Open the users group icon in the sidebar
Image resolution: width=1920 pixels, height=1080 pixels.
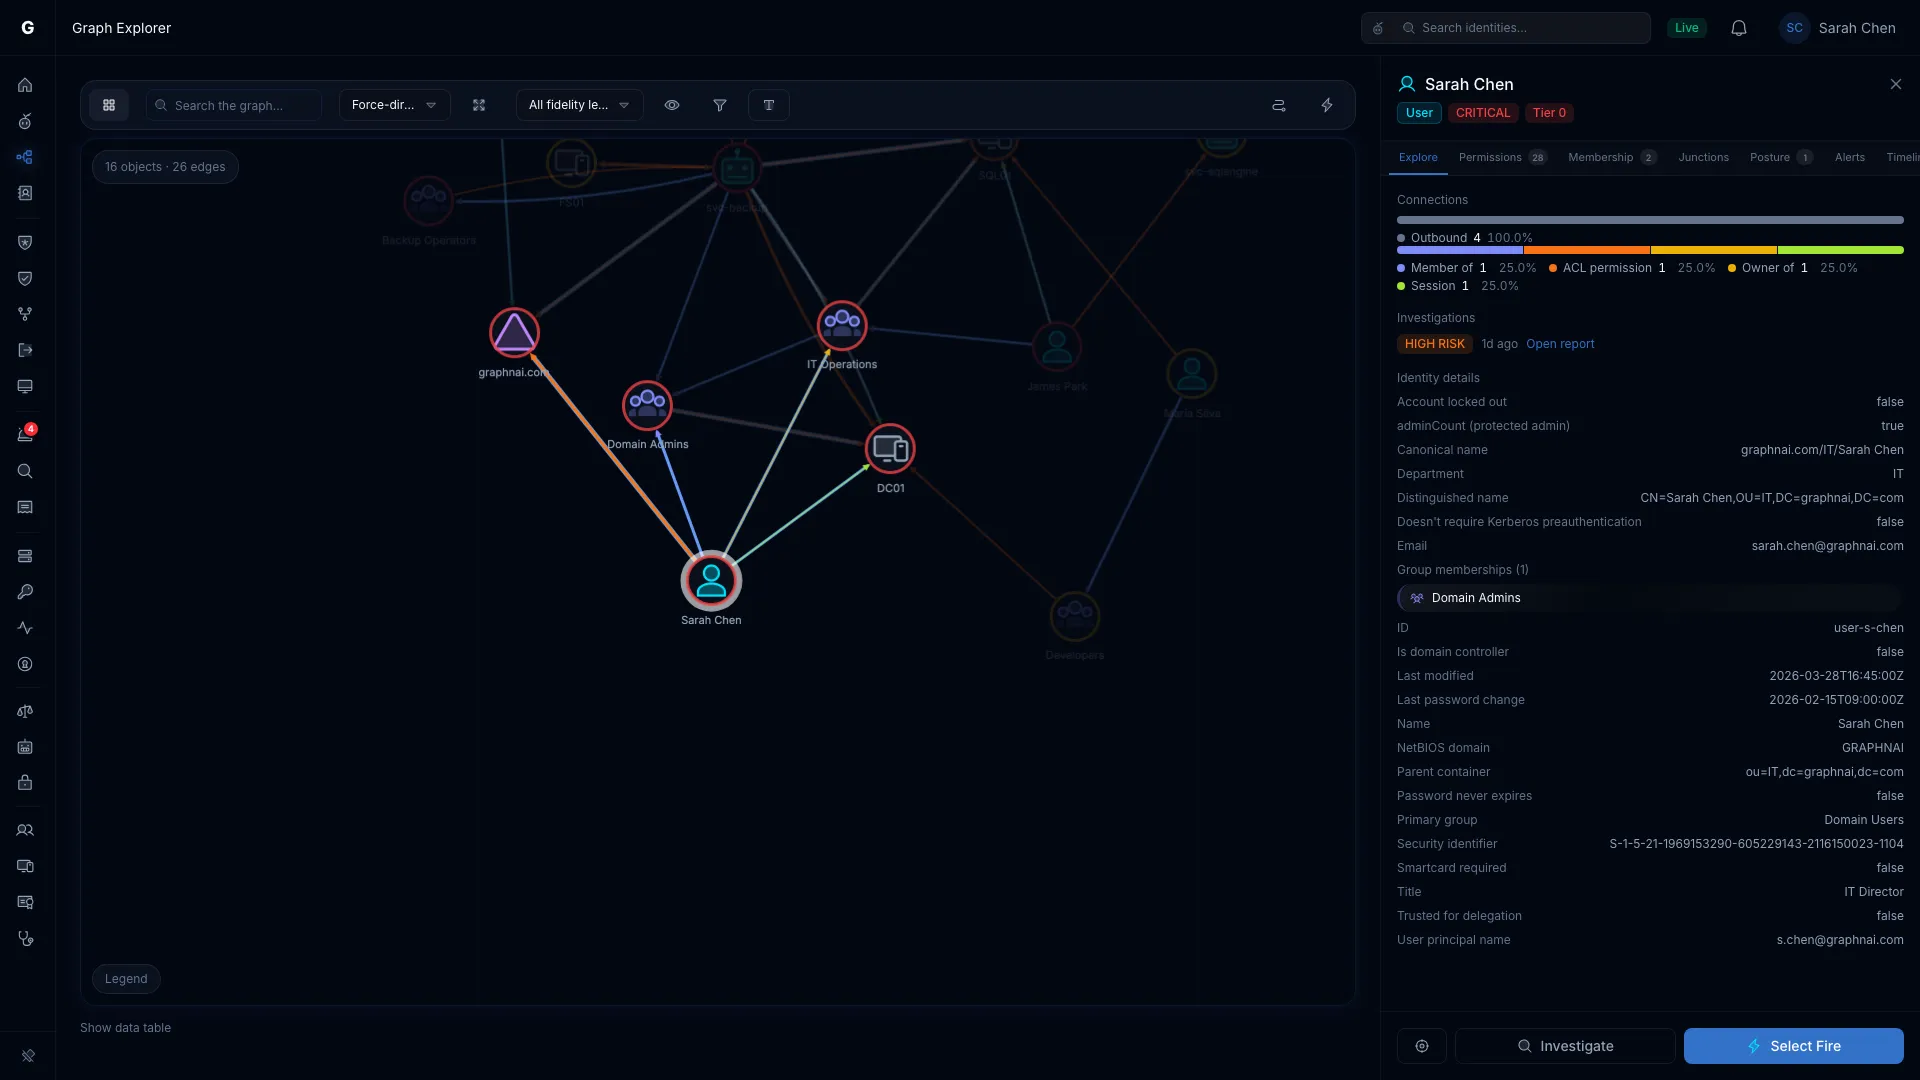[x=25, y=830]
